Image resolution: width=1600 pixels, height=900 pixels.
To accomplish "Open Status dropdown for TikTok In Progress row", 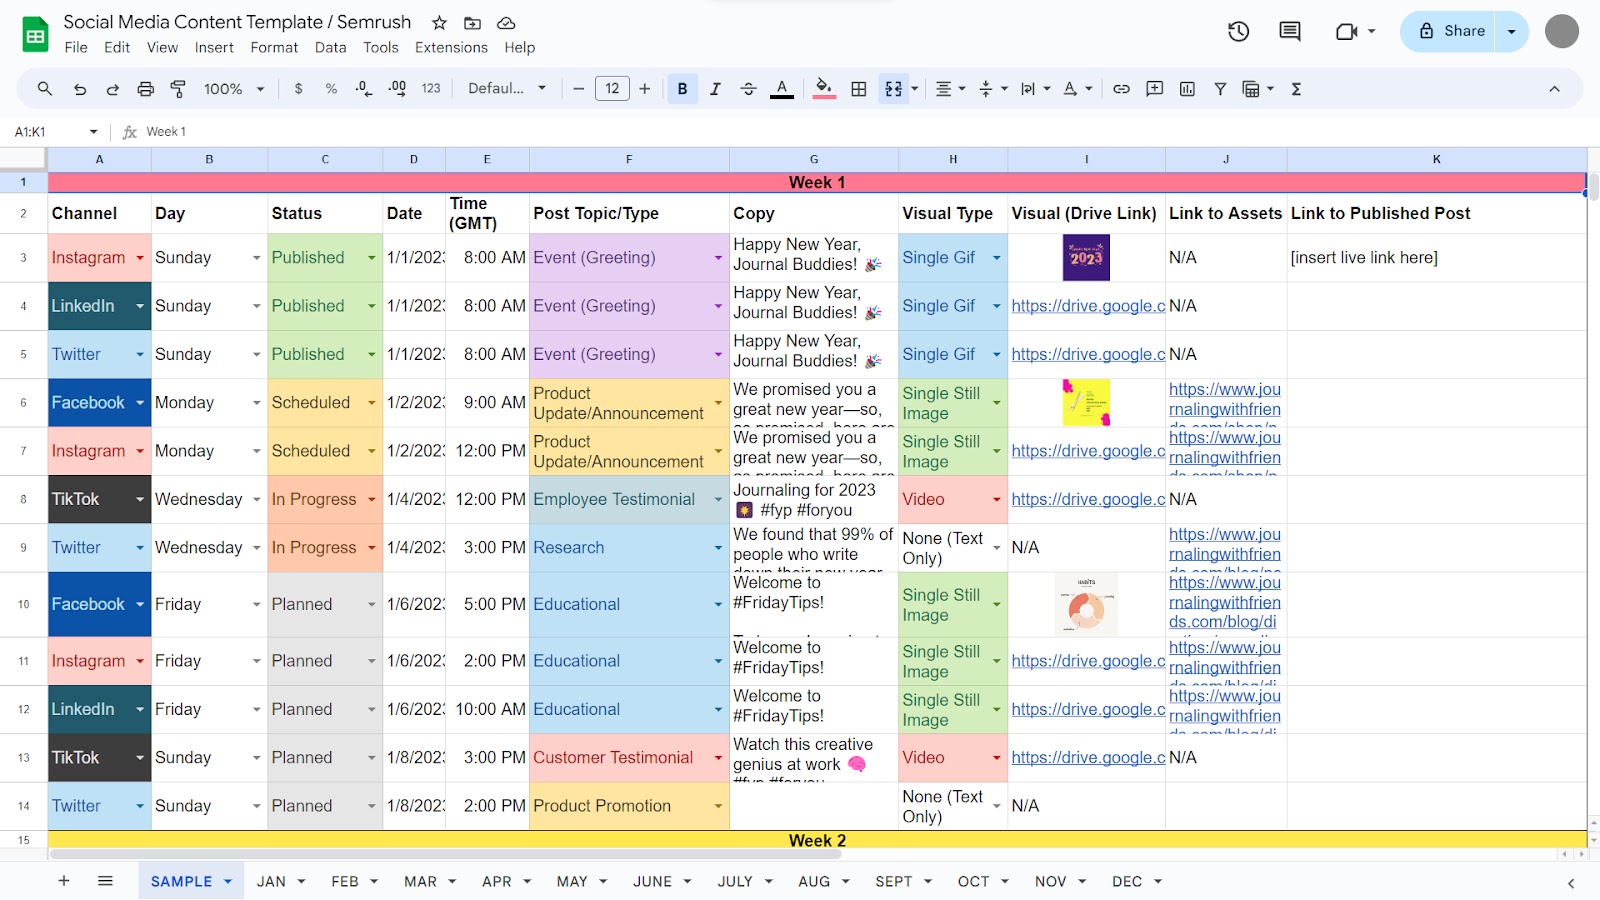I will (371, 499).
